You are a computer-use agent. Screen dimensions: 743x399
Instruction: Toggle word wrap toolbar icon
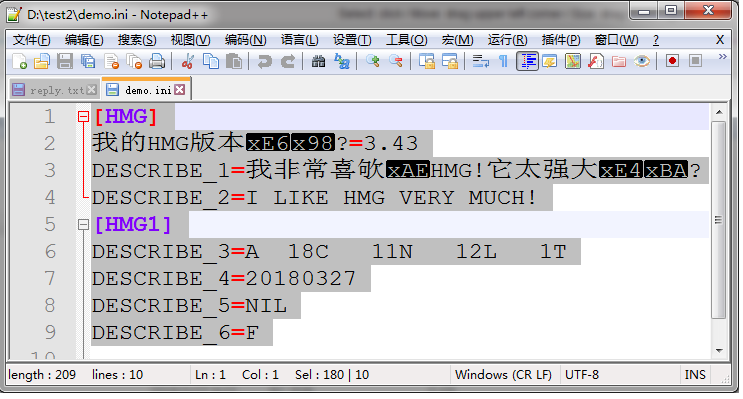click(x=480, y=61)
